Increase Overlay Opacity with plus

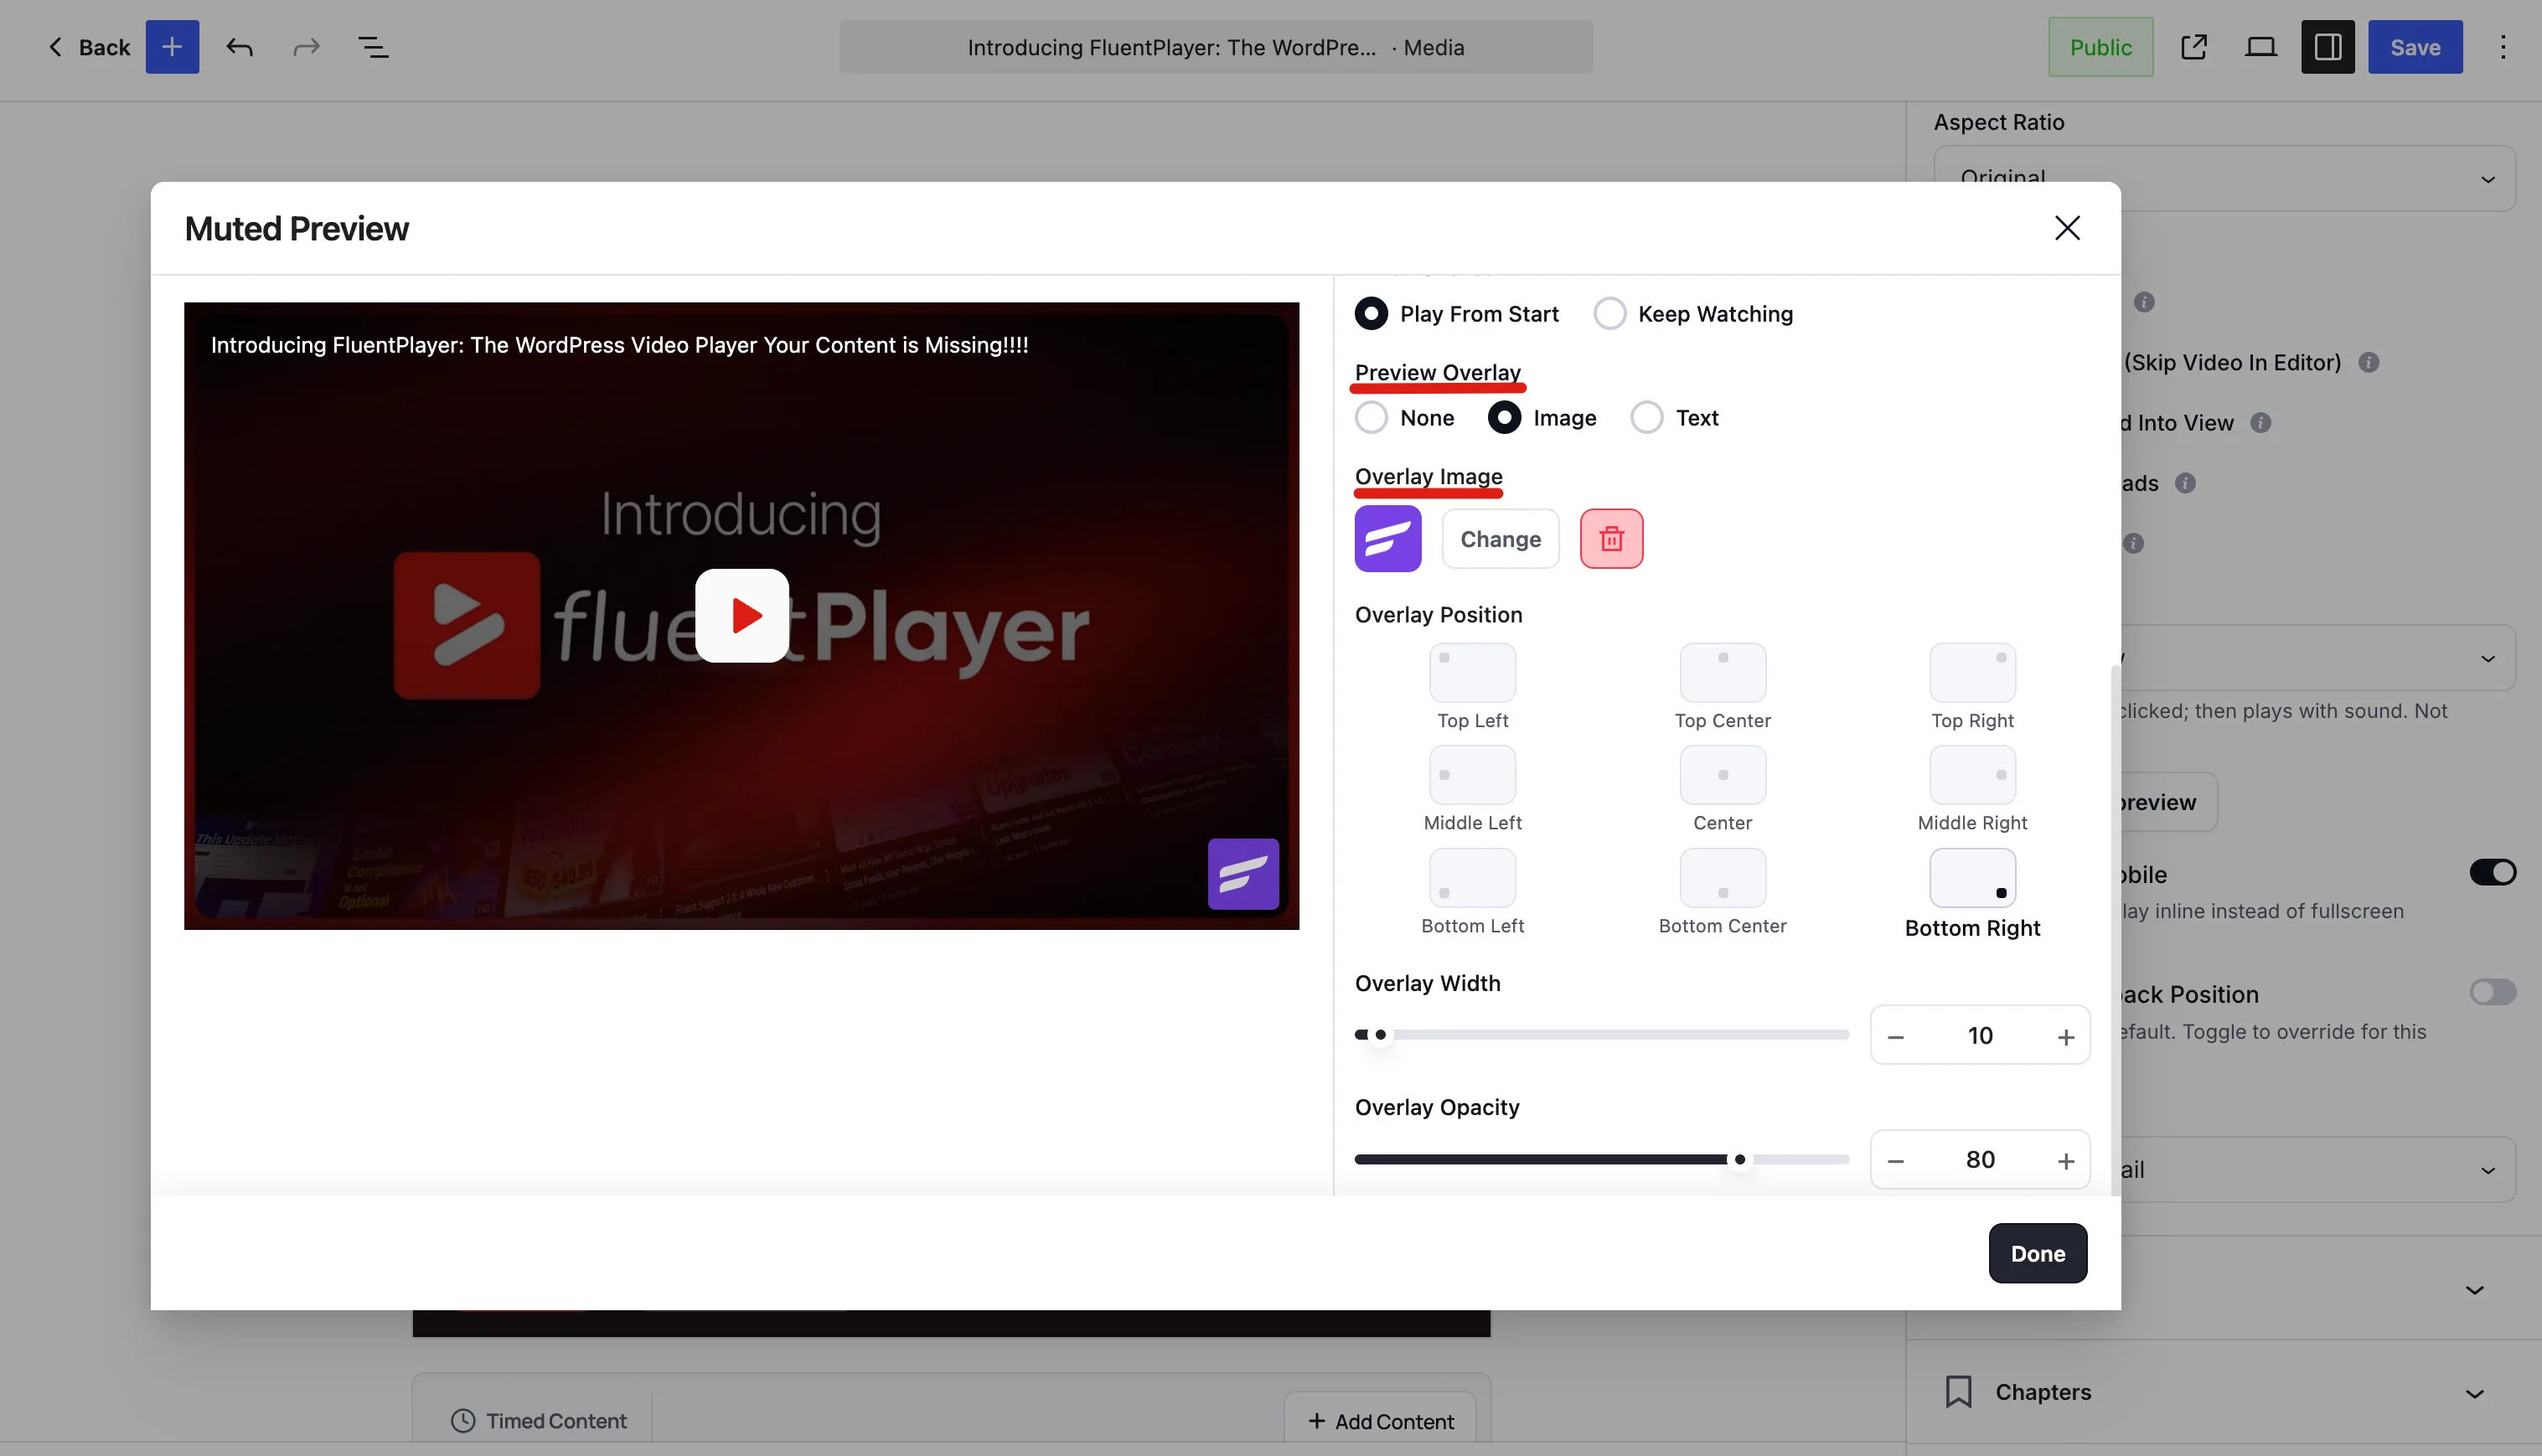[2065, 1160]
